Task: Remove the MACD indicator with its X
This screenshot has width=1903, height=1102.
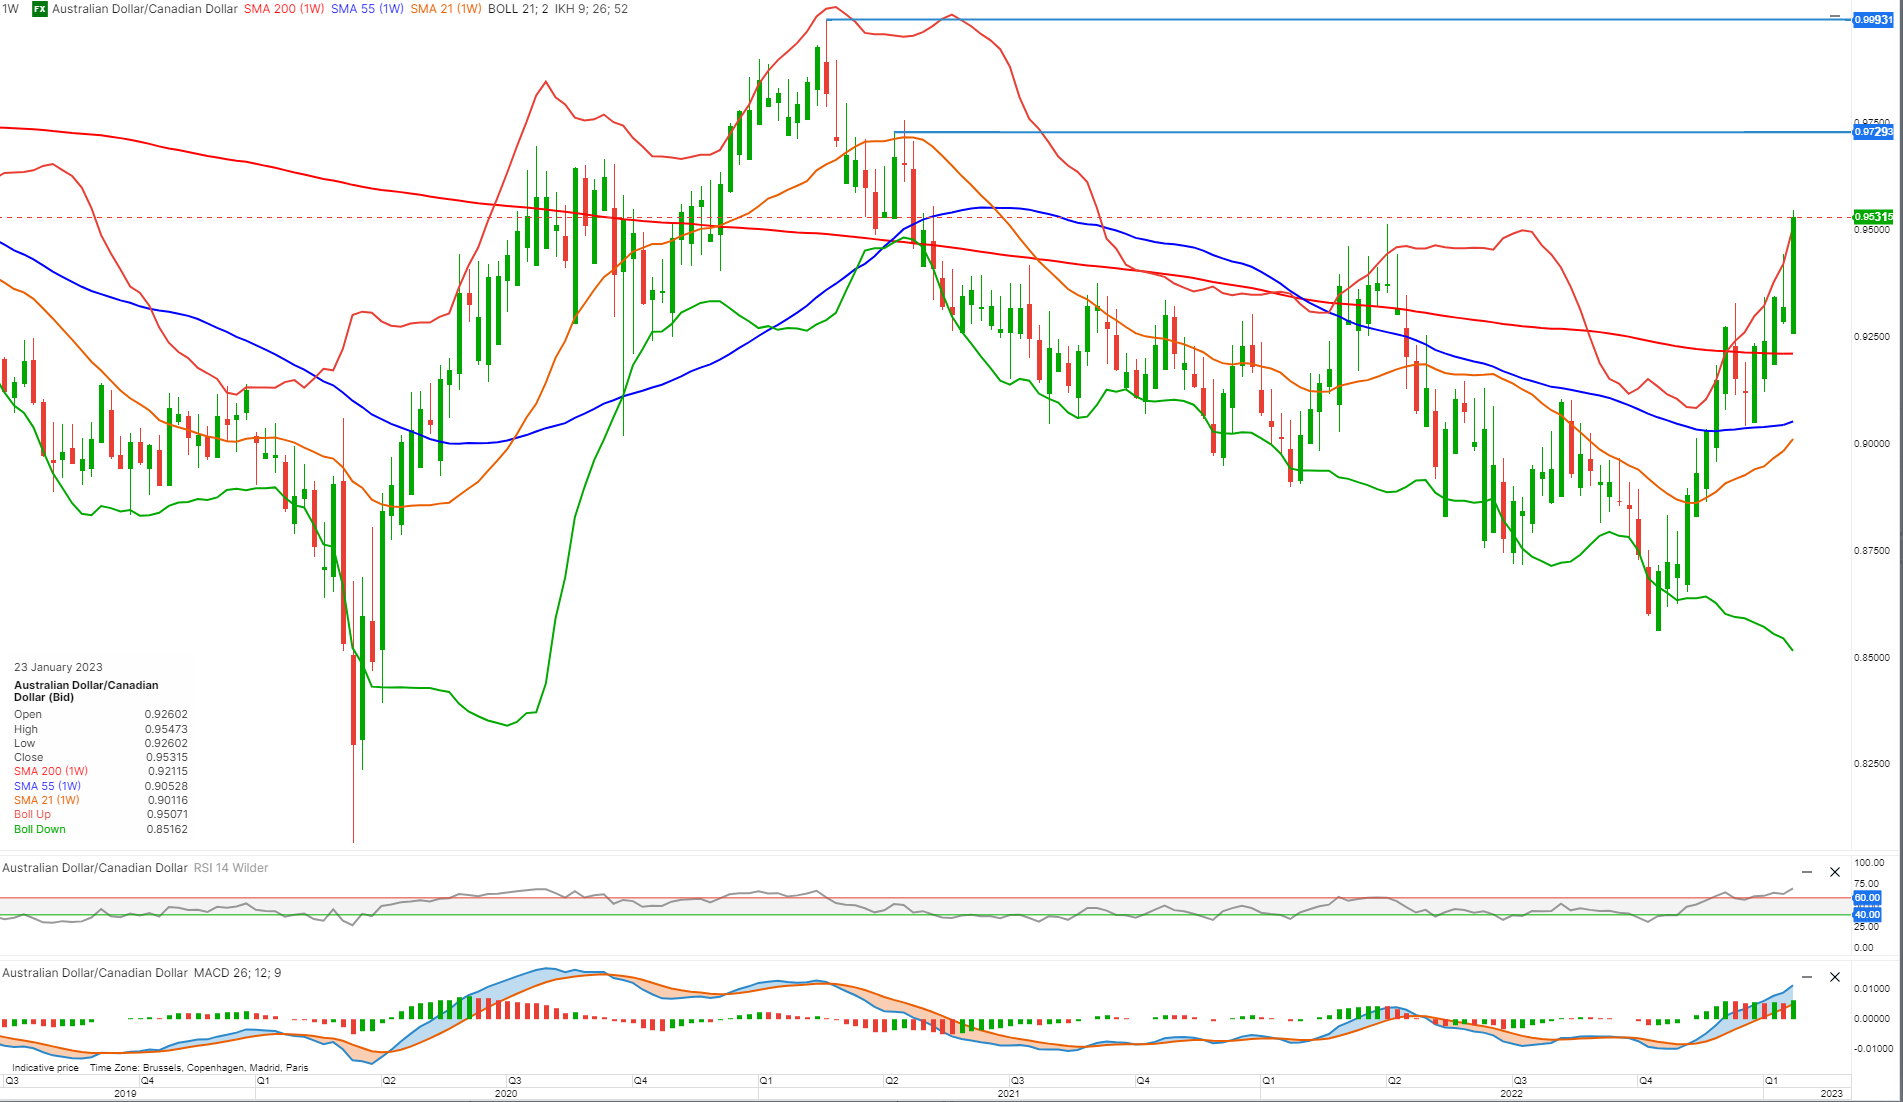Action: pos(1835,977)
